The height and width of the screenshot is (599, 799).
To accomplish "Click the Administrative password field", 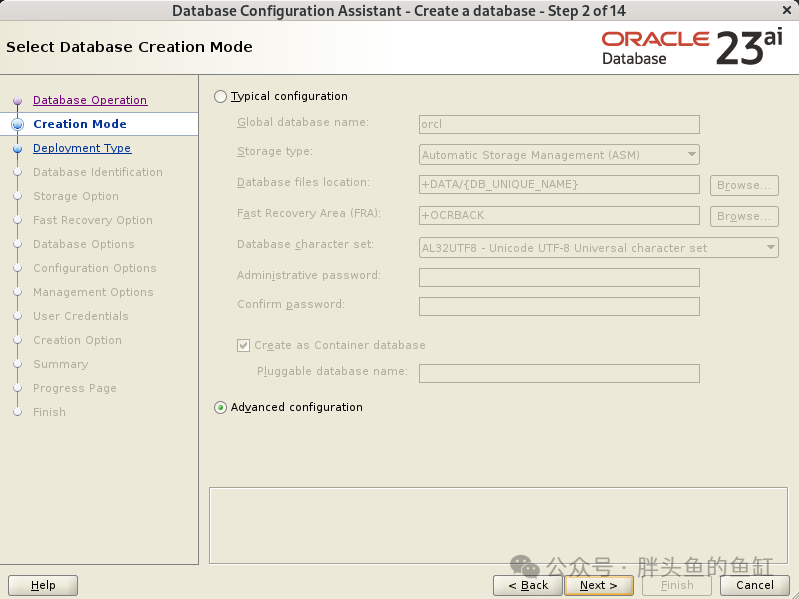I will pyautogui.click(x=559, y=278).
